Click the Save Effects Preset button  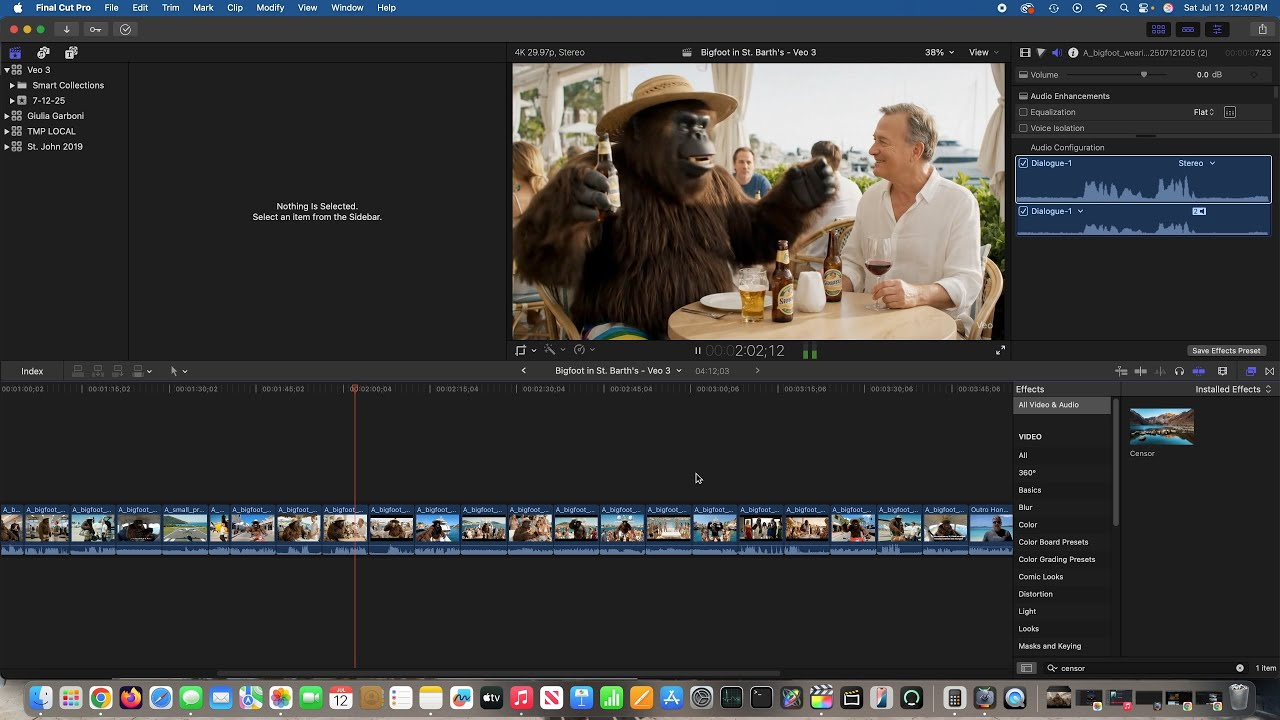point(1226,351)
